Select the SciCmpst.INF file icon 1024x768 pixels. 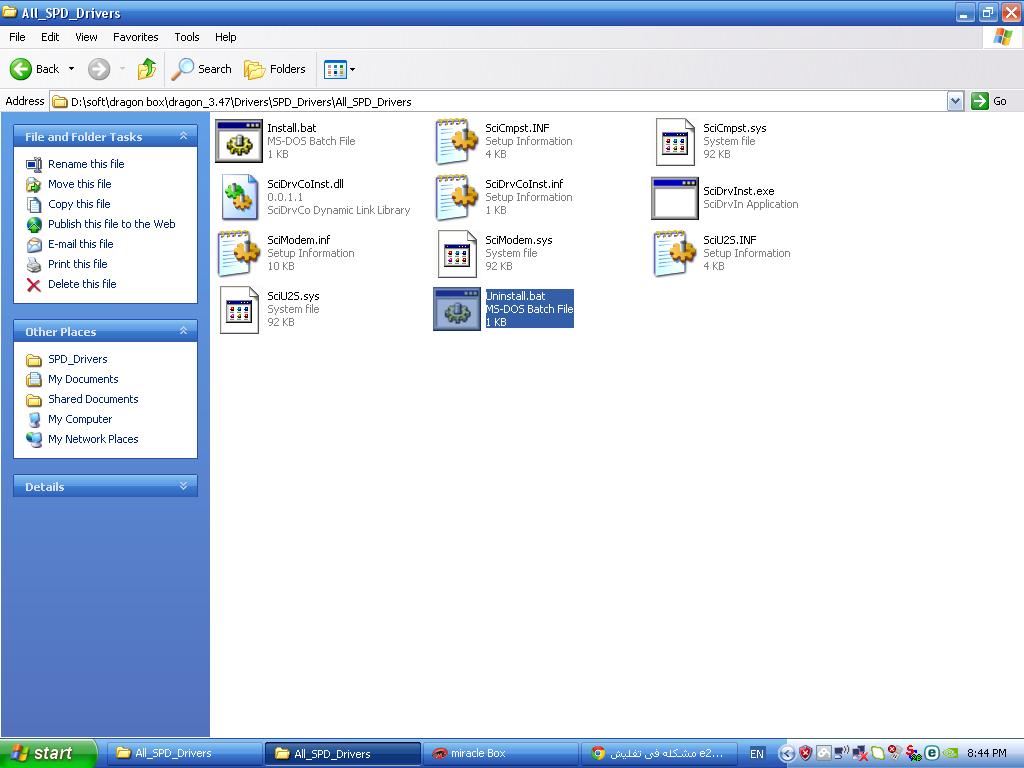pos(456,141)
